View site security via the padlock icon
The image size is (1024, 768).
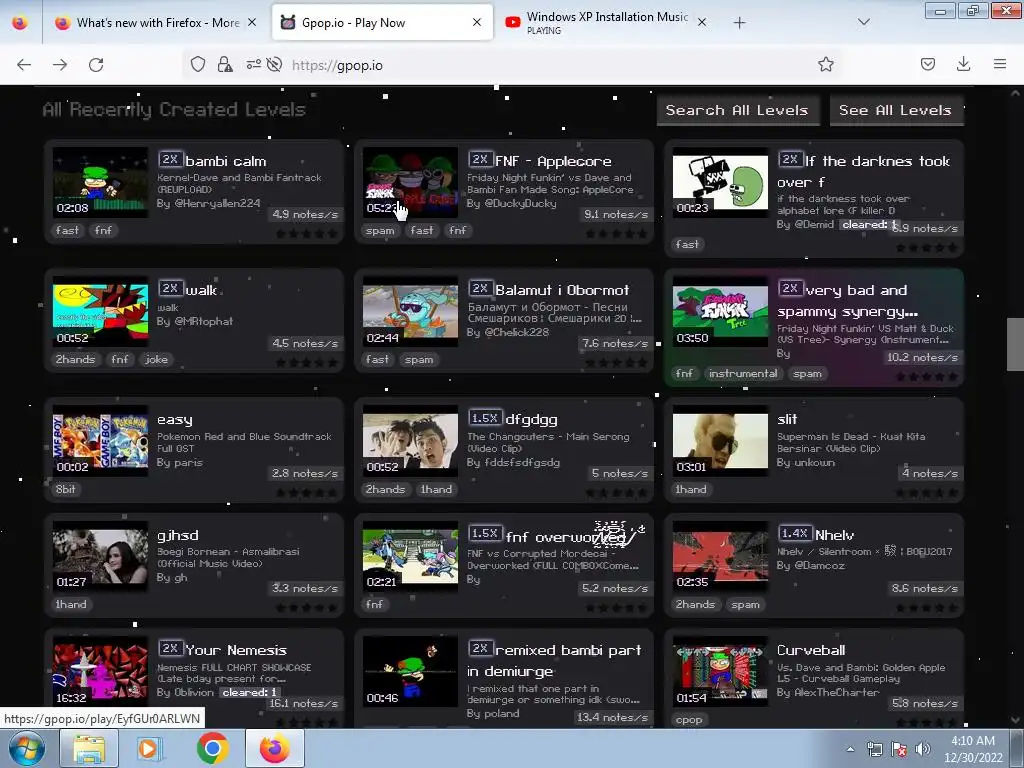(225, 65)
